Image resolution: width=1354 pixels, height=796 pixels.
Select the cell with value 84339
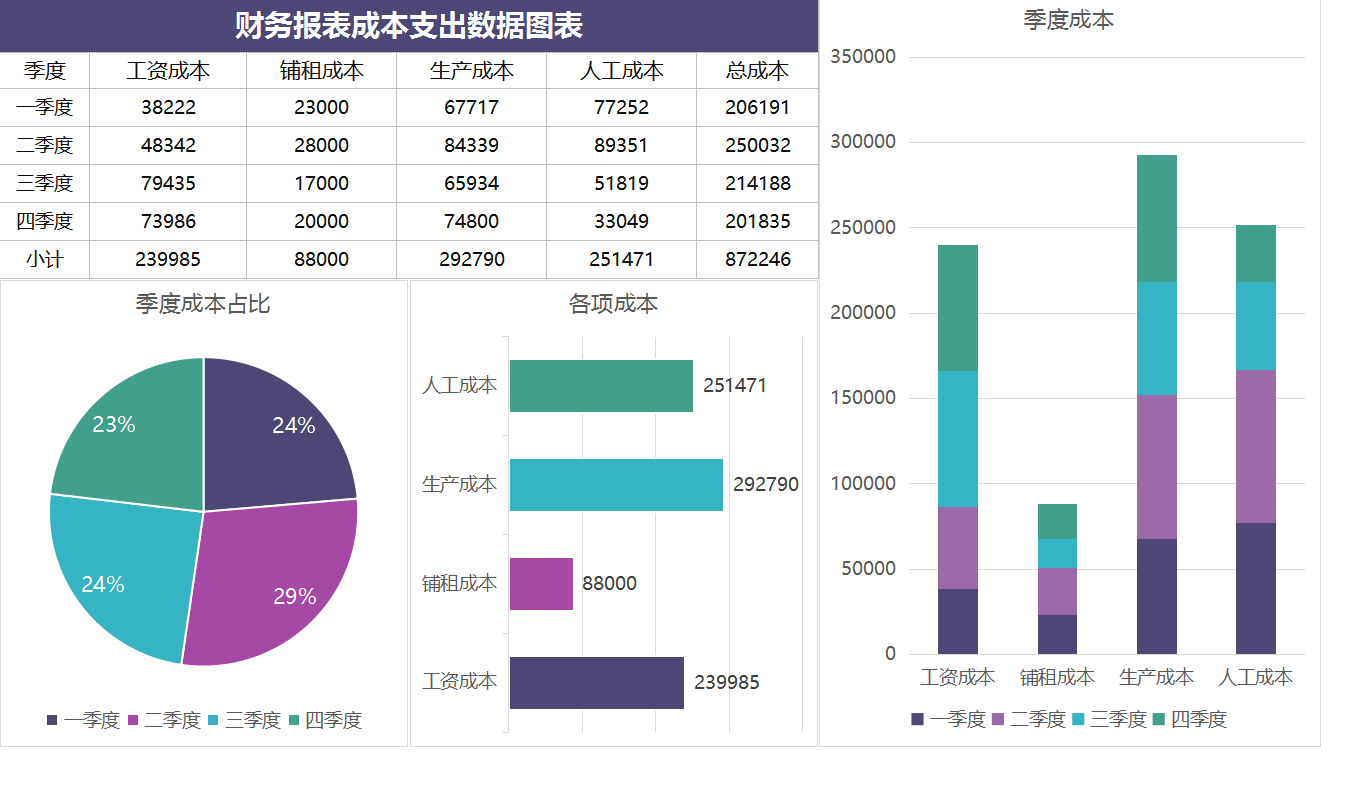472,146
